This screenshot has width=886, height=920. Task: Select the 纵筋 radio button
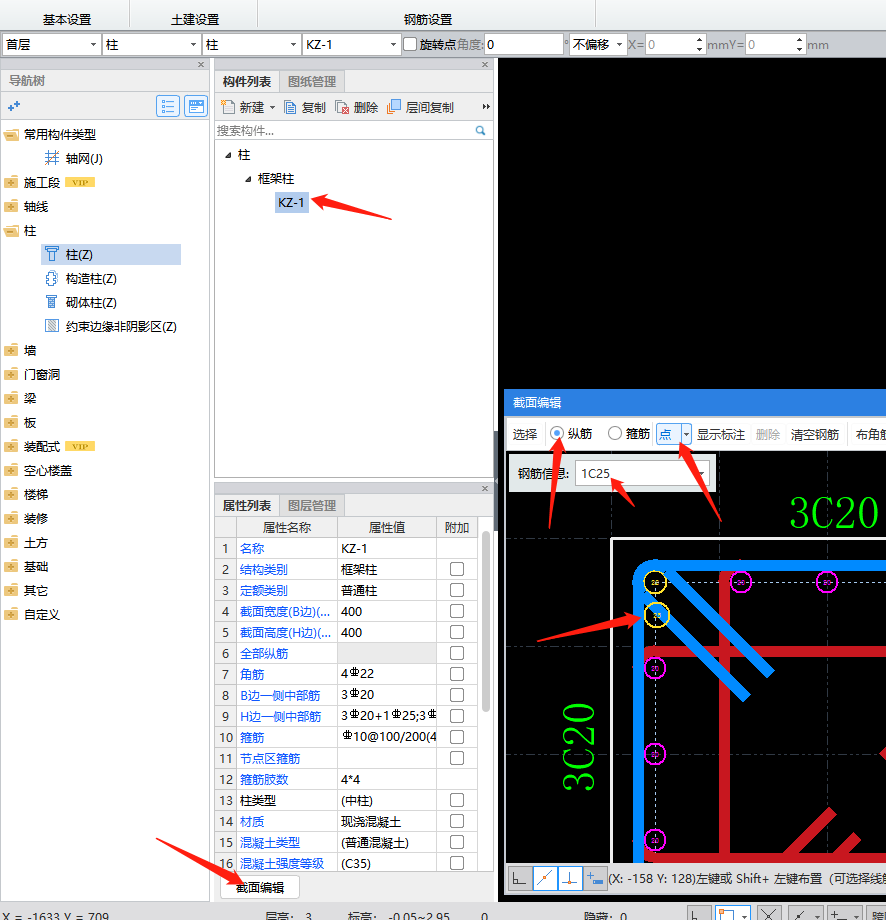pyautogui.click(x=557, y=434)
